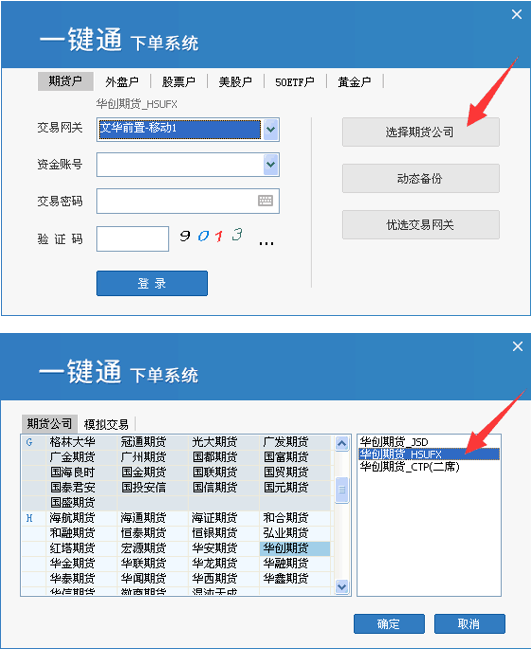This screenshot has height=649, width=531.
Task: Open the soft keyboard icon in password field
Action: click(265, 201)
